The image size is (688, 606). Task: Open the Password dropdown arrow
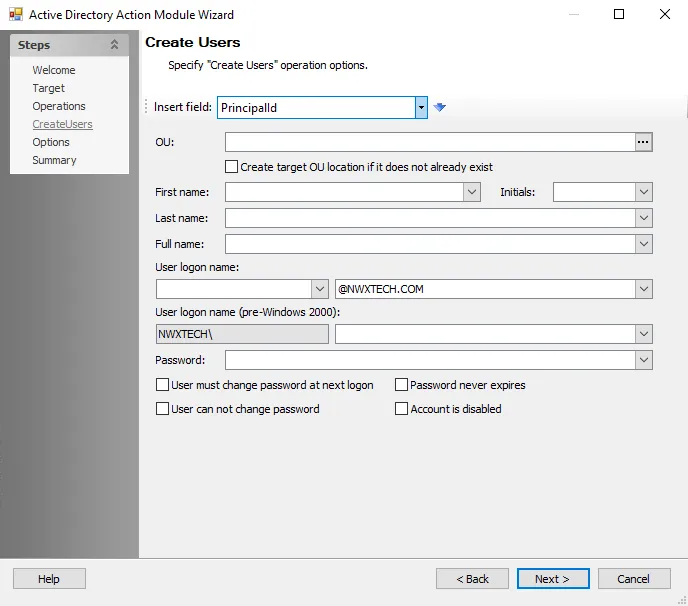coord(644,360)
